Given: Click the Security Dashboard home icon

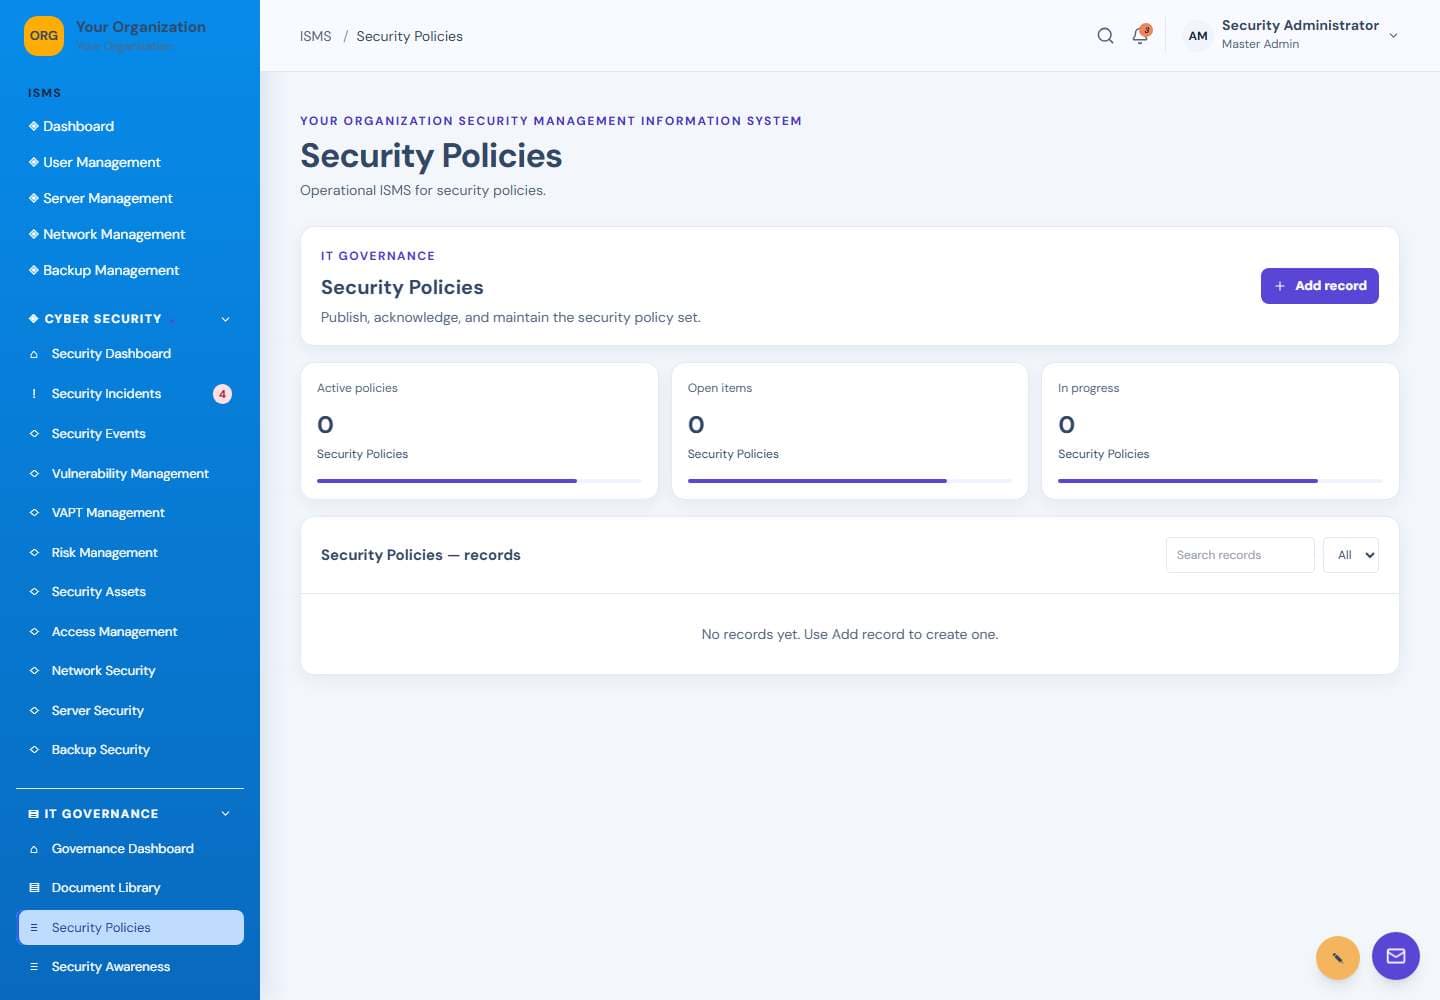Looking at the screenshot, I should pyautogui.click(x=34, y=354).
